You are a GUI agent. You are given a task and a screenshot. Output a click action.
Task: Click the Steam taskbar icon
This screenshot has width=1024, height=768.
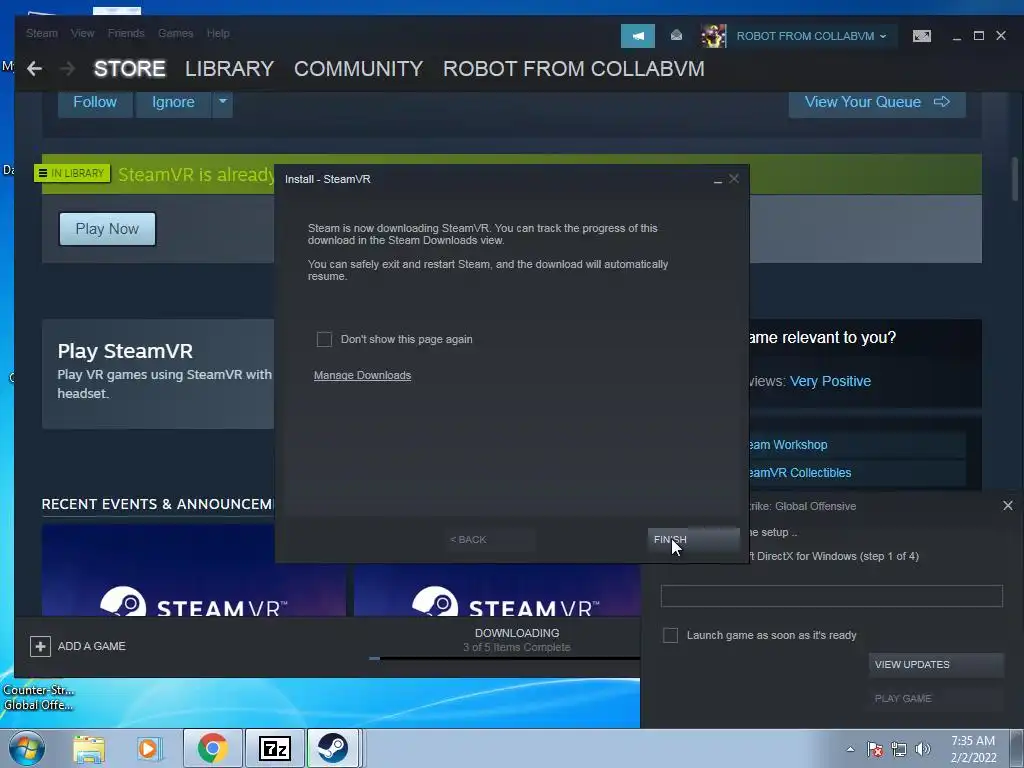click(x=333, y=748)
